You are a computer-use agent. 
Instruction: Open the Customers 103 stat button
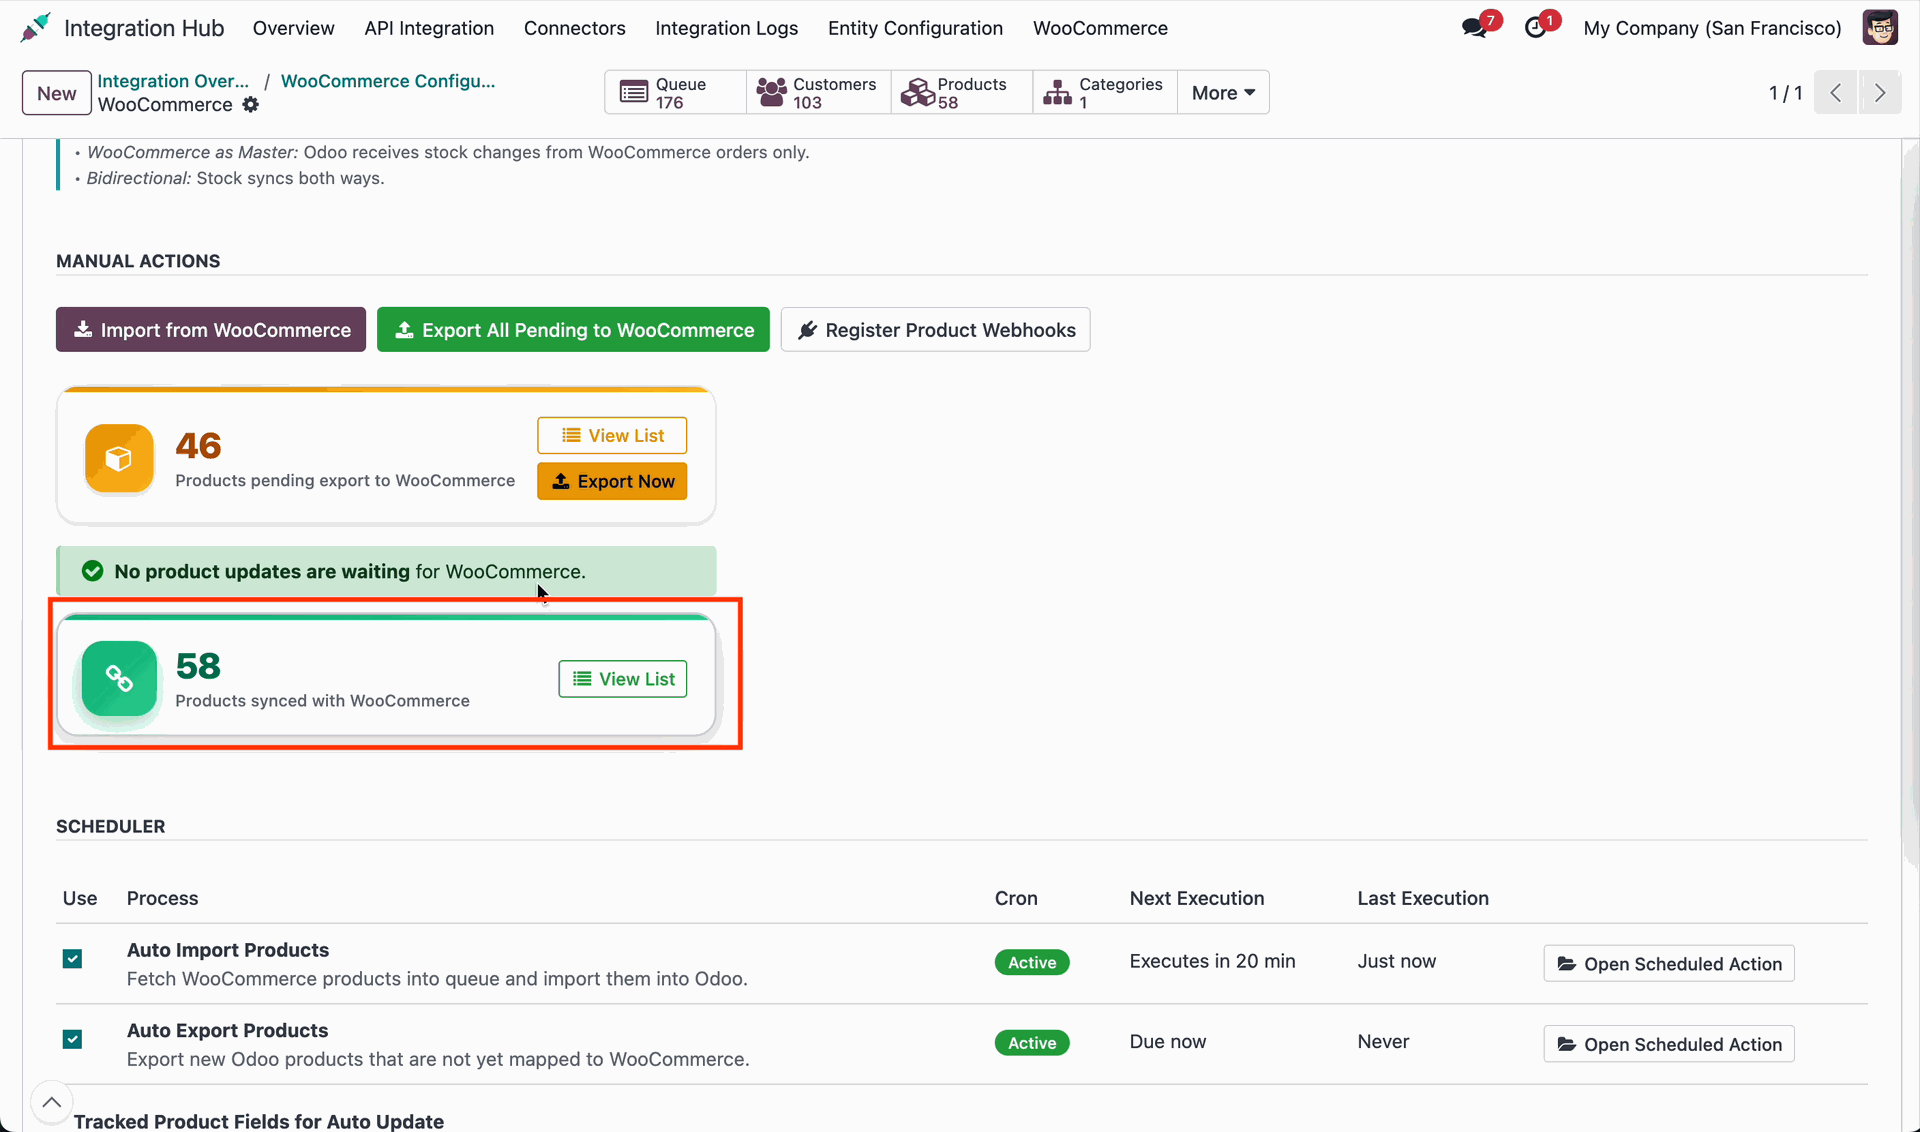[x=819, y=93]
